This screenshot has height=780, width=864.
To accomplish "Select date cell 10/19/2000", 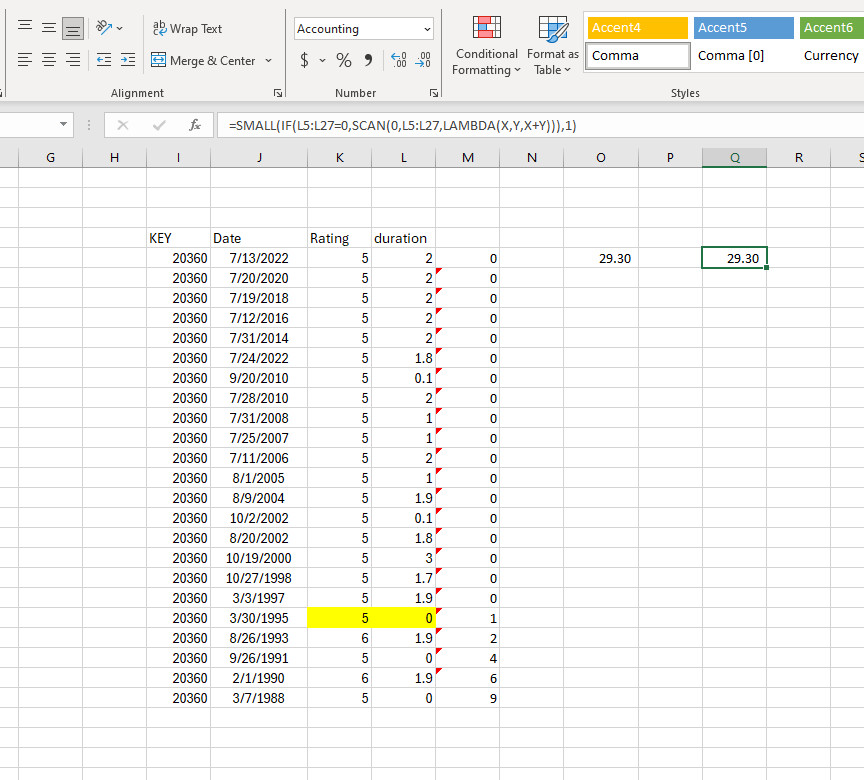I will [x=259, y=558].
